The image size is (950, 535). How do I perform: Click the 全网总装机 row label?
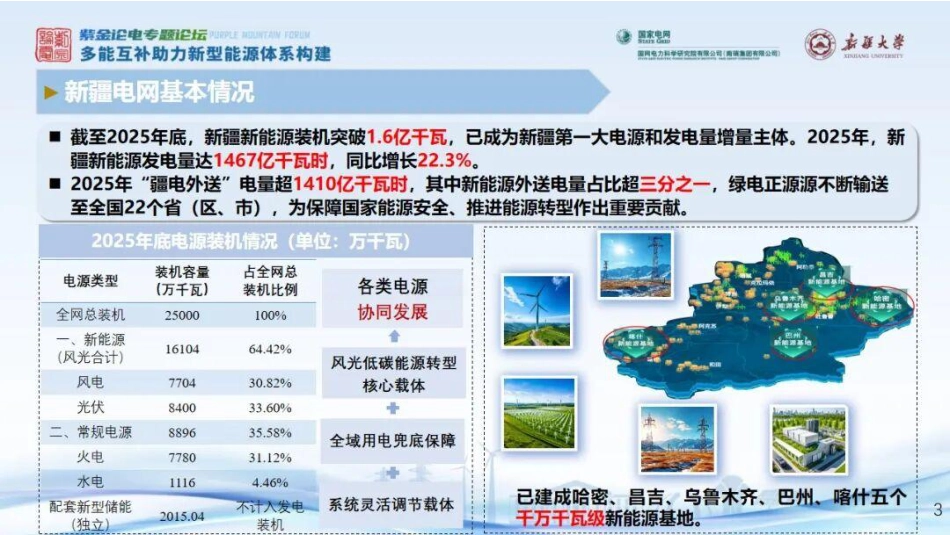pyautogui.click(x=90, y=315)
